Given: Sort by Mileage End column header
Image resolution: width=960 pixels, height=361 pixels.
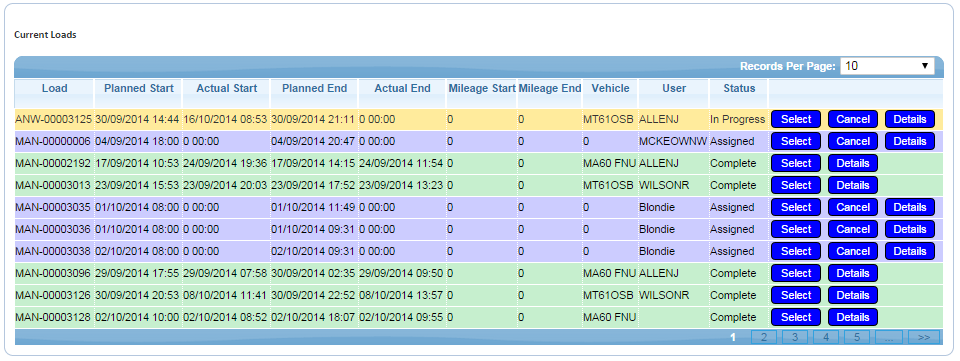Looking at the screenshot, I should (x=550, y=89).
